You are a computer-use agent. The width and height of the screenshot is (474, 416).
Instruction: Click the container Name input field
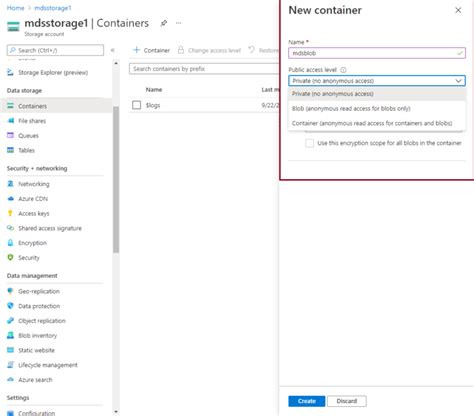point(377,53)
